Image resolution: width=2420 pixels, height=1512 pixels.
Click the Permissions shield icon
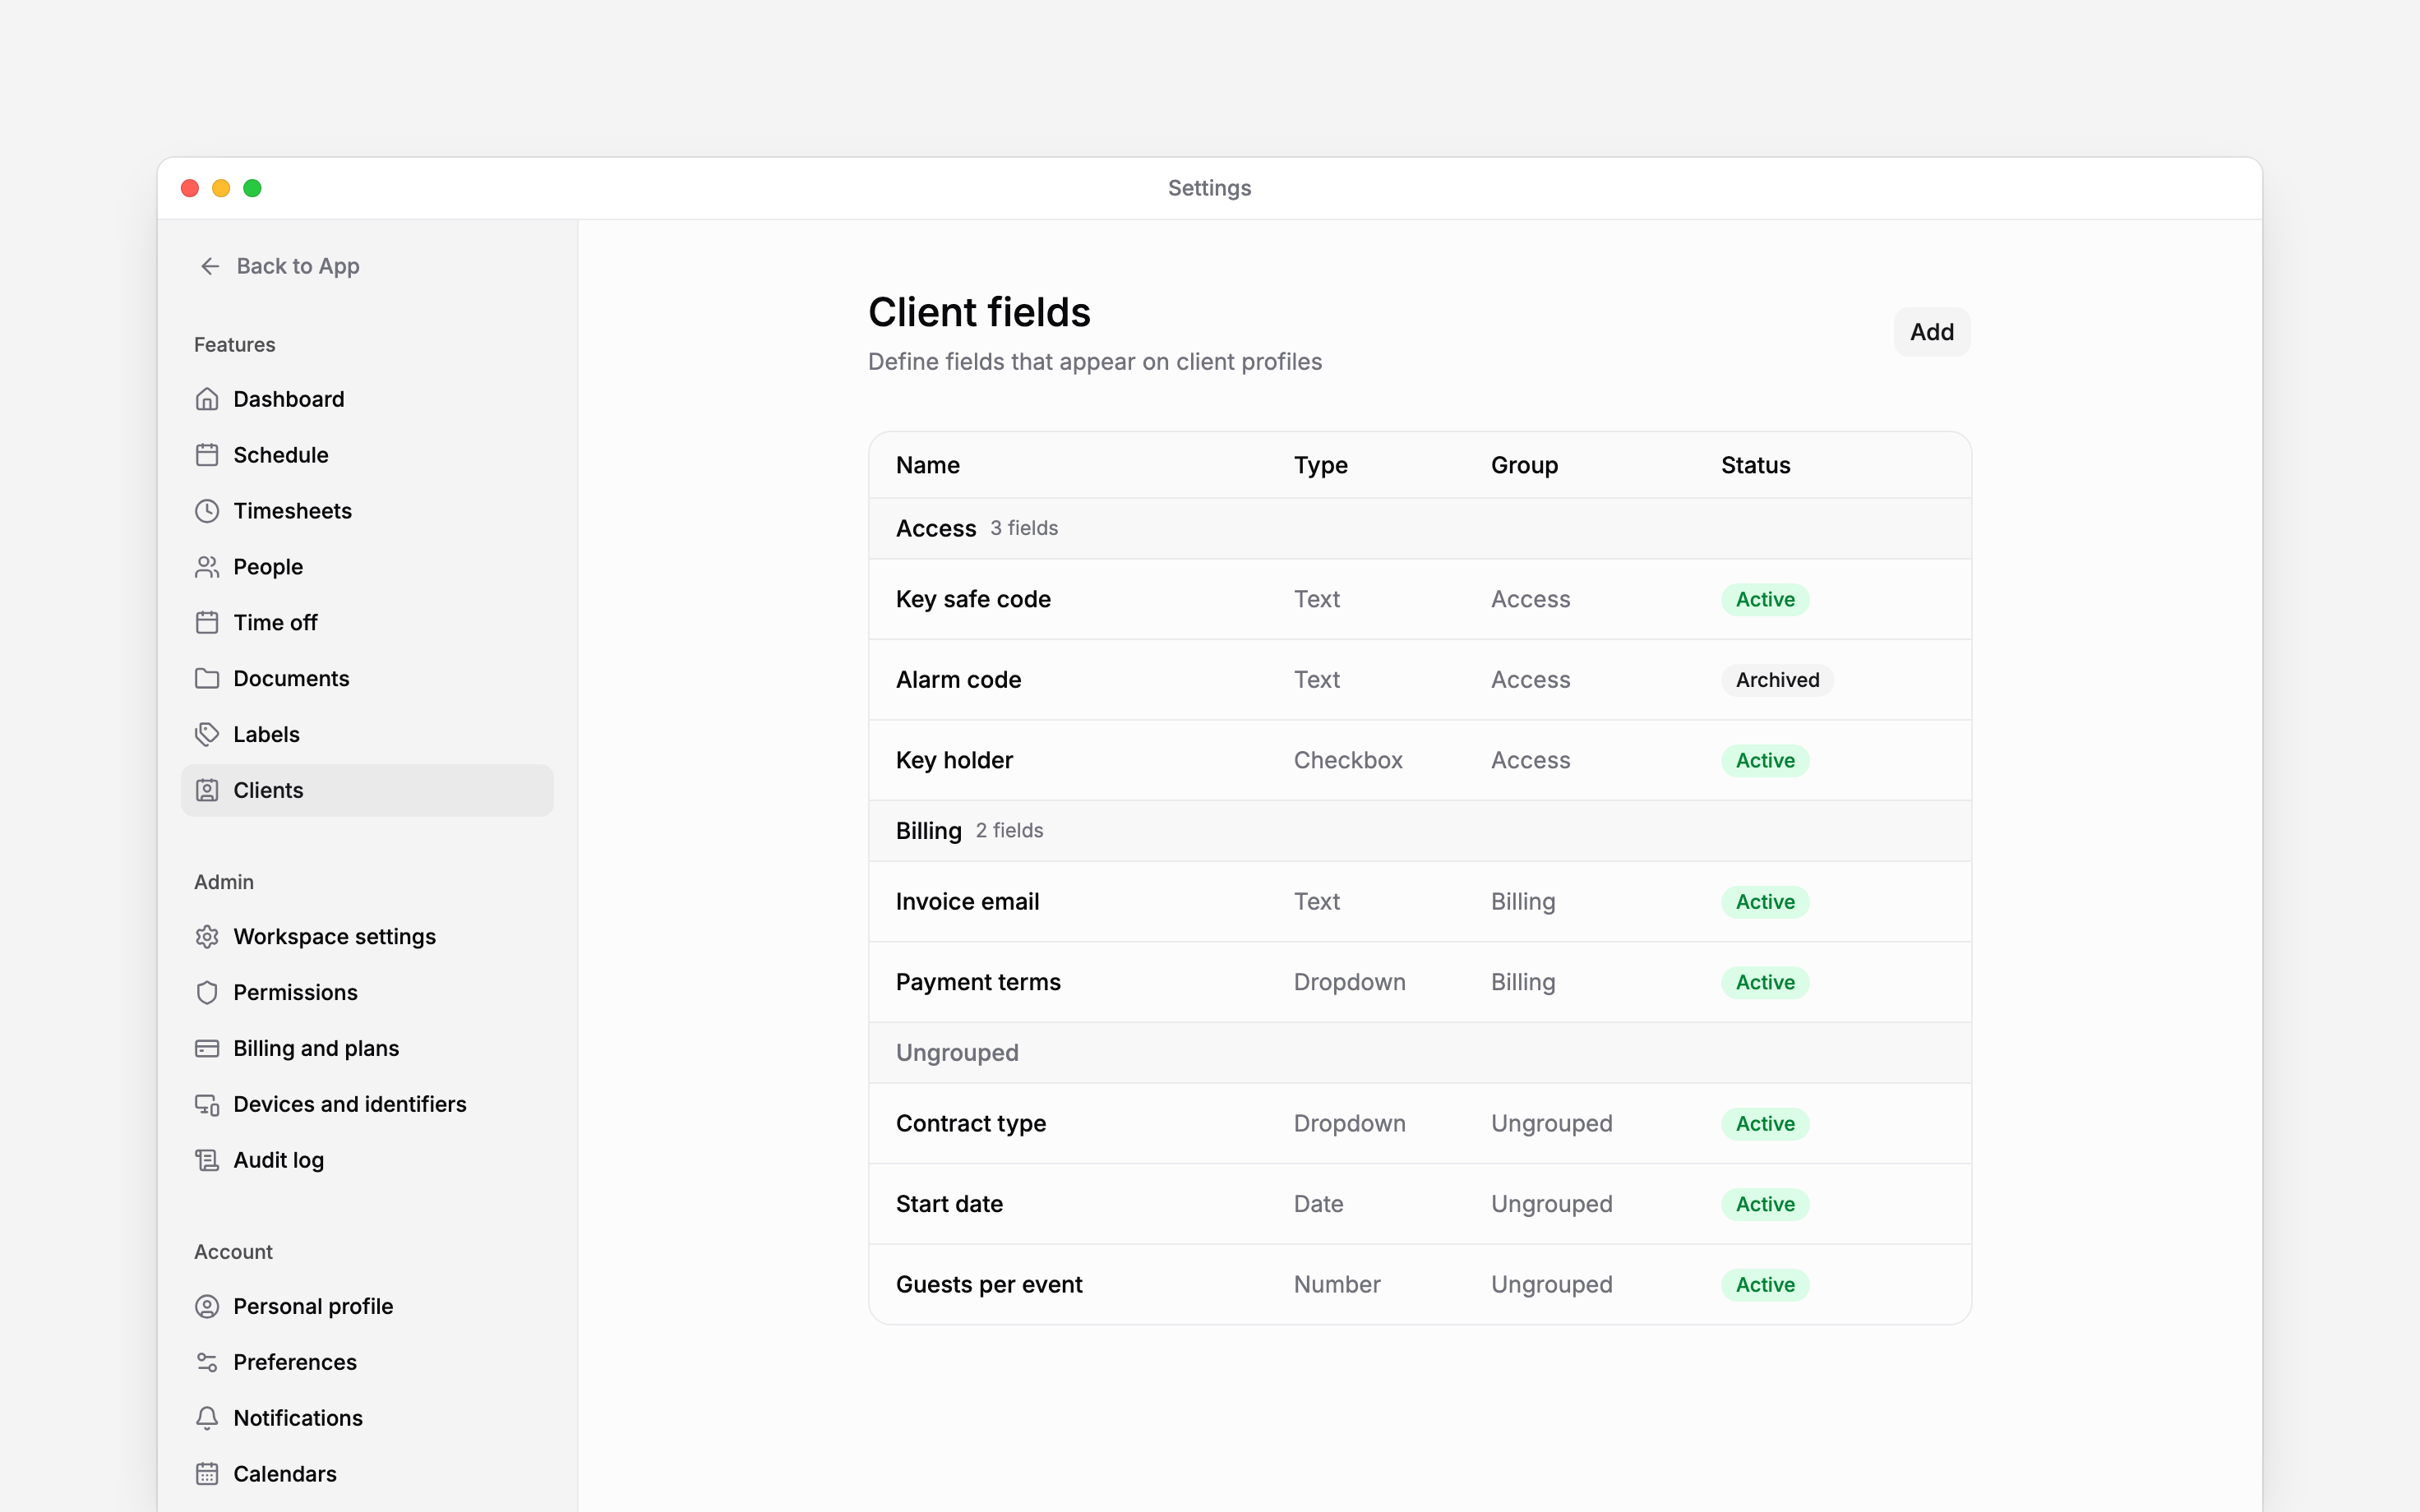207,993
